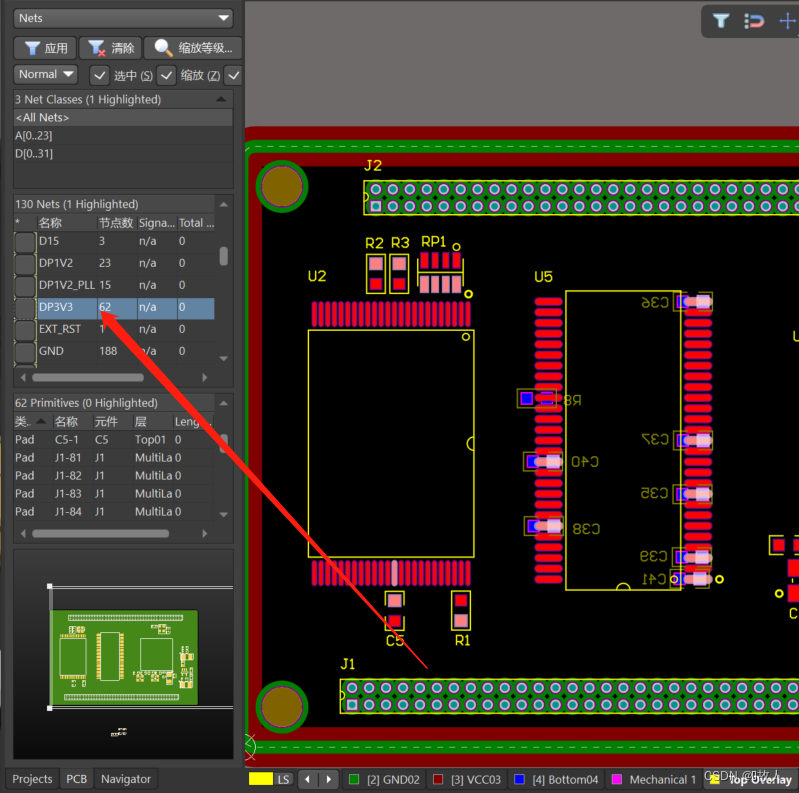Select the J1-82 pad row
This screenshot has height=793, width=799.
tap(114, 475)
